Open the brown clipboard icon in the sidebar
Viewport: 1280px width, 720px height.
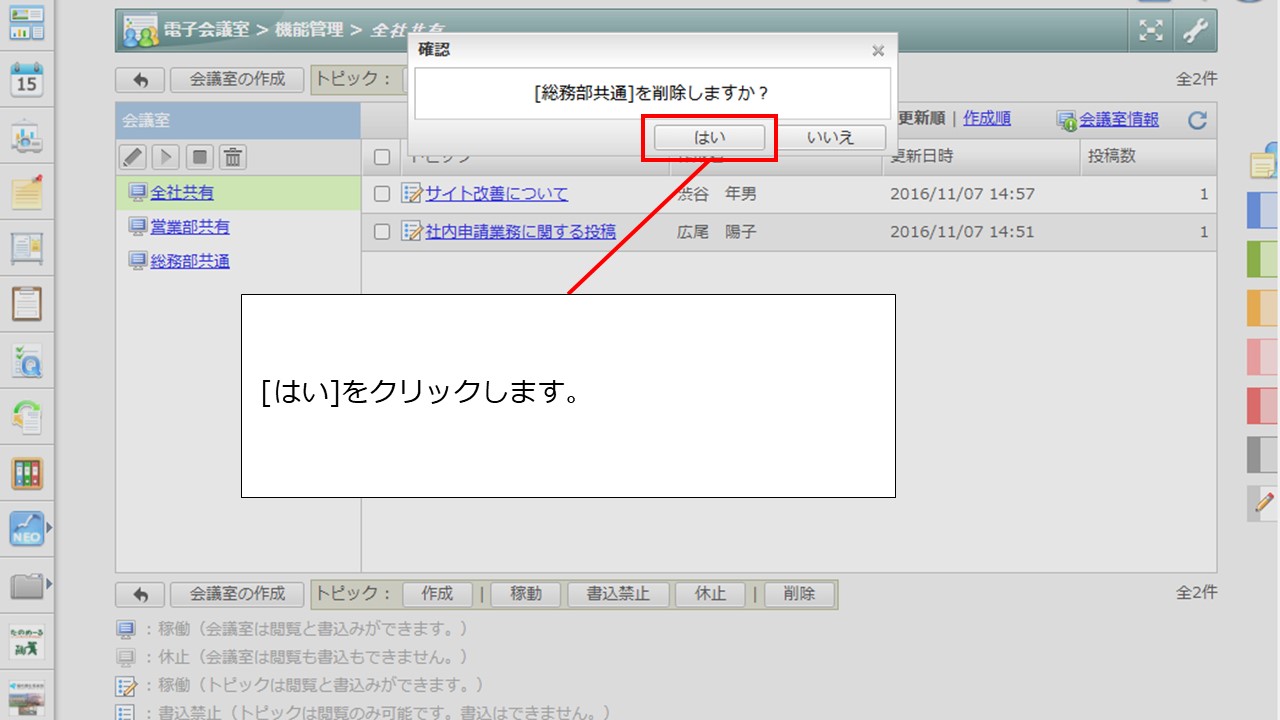coord(27,304)
